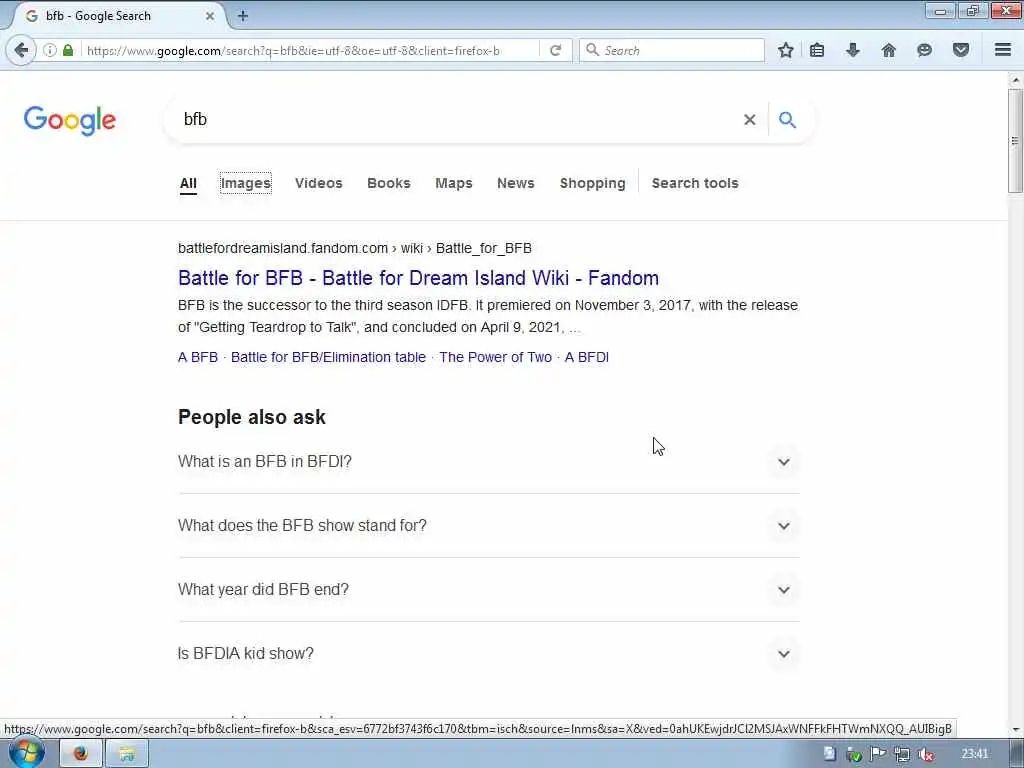This screenshot has height=768, width=1024.
Task: Switch to Shopping results tab
Action: tap(592, 184)
